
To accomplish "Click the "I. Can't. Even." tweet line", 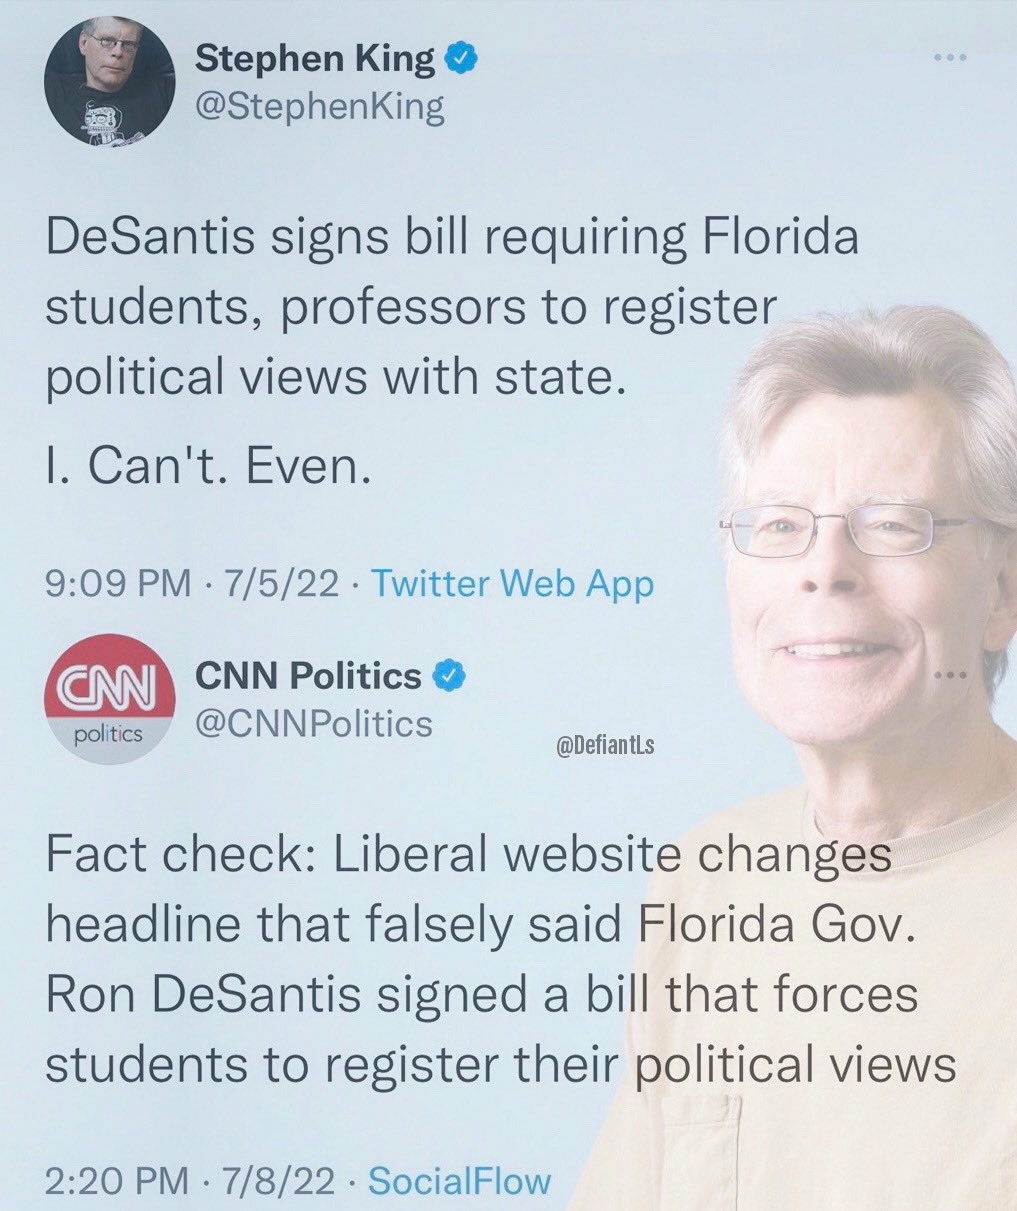I will pyautogui.click(x=209, y=465).
